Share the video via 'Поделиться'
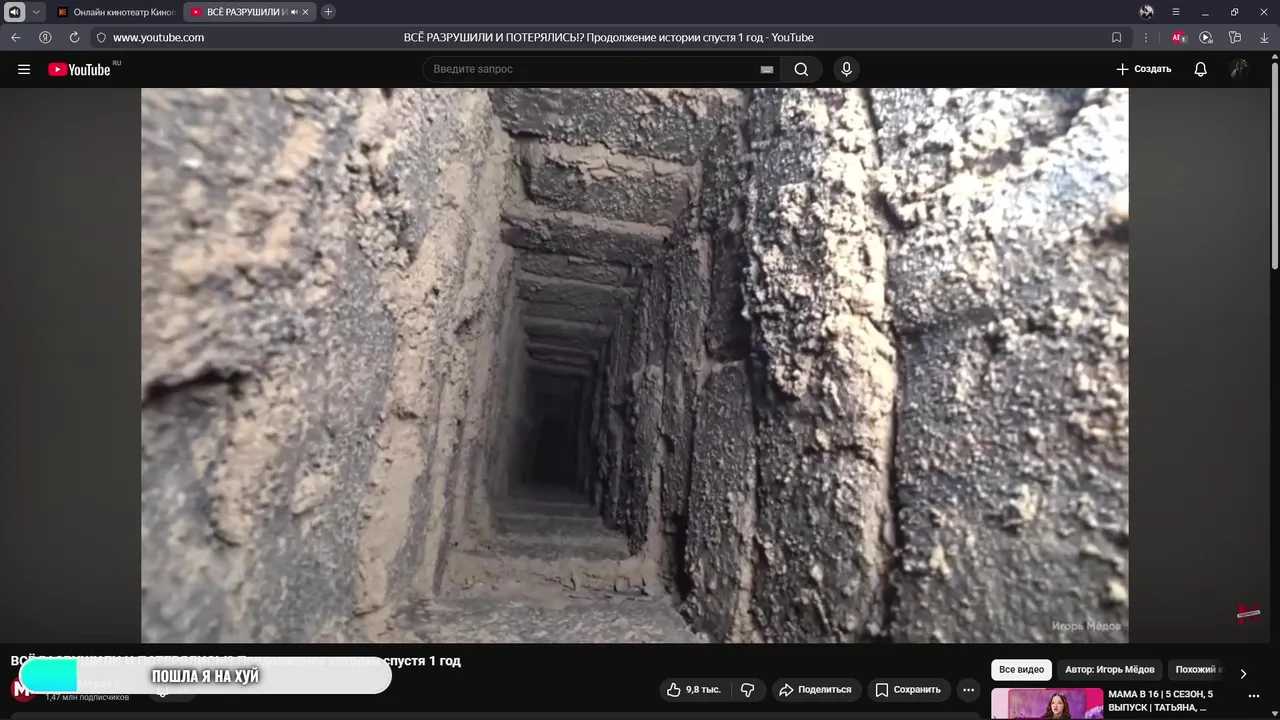The width and height of the screenshot is (1280, 720). (815, 689)
